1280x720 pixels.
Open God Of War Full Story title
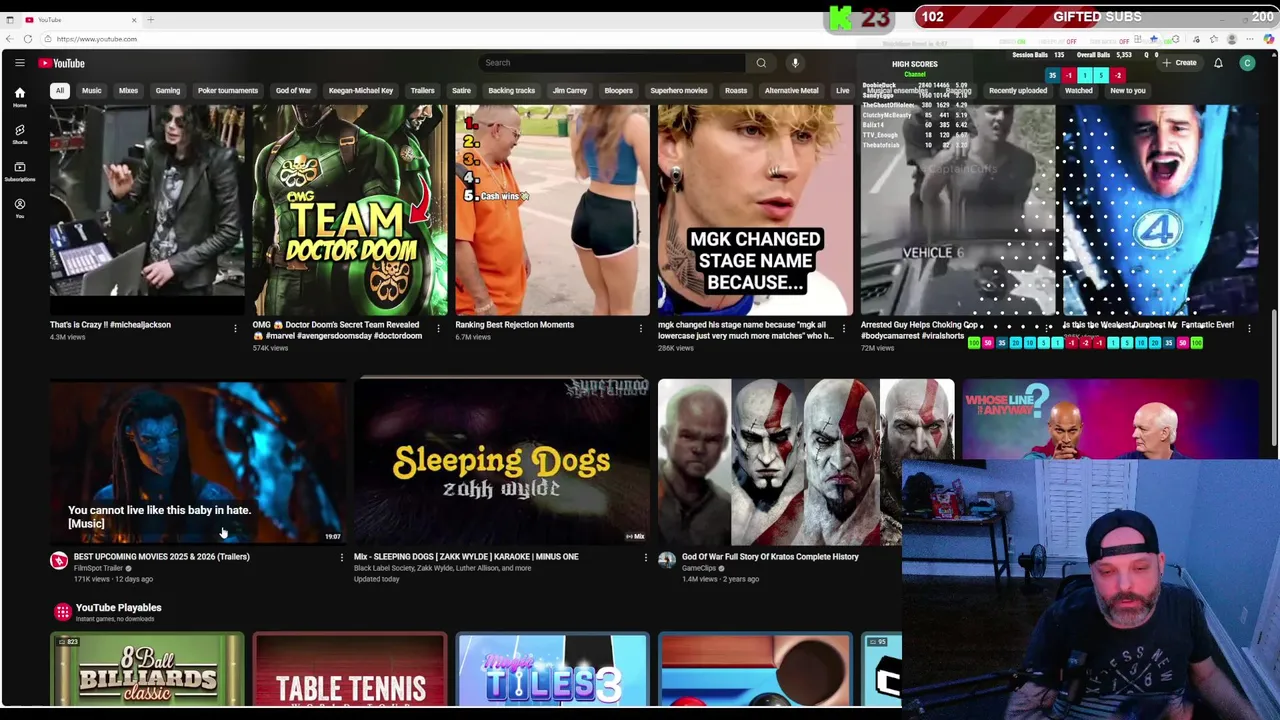(x=770, y=556)
